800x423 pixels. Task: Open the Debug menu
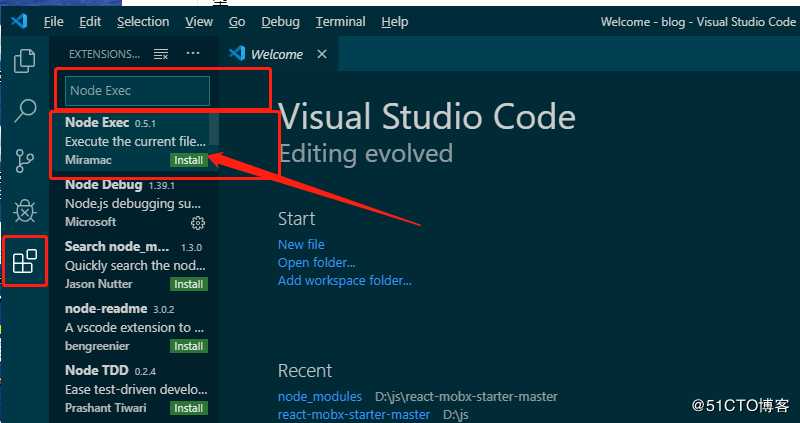click(x=280, y=22)
